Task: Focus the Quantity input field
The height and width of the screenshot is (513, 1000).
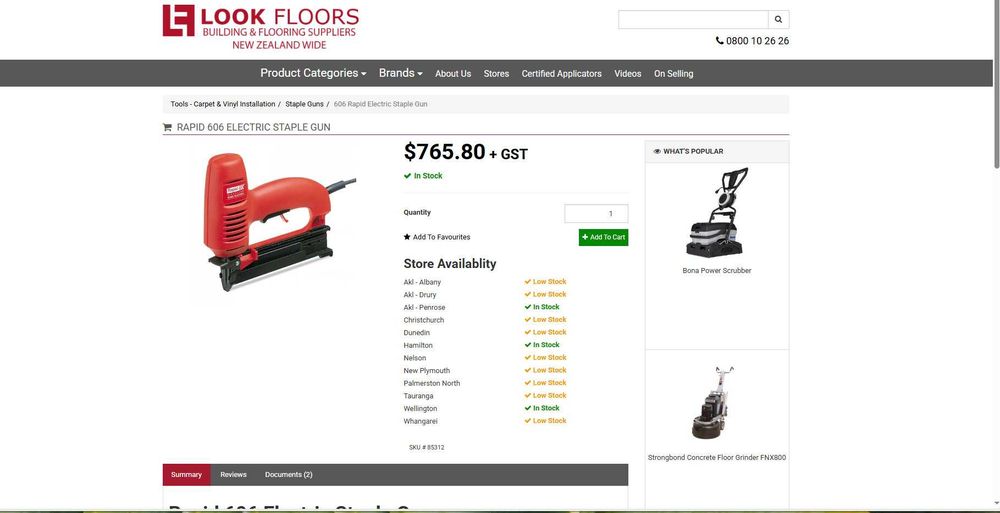Action: pos(596,214)
